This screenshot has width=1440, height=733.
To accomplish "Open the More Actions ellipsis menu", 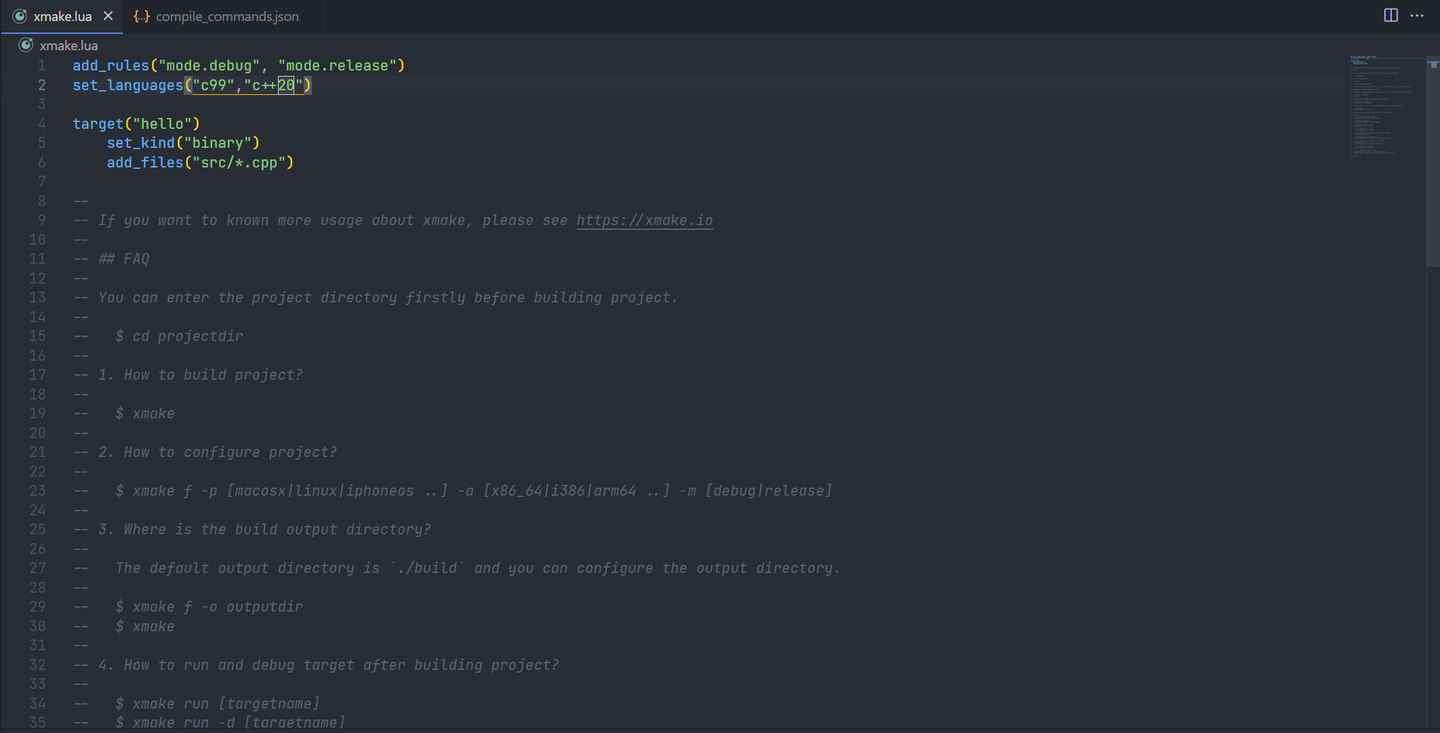I will point(1417,15).
